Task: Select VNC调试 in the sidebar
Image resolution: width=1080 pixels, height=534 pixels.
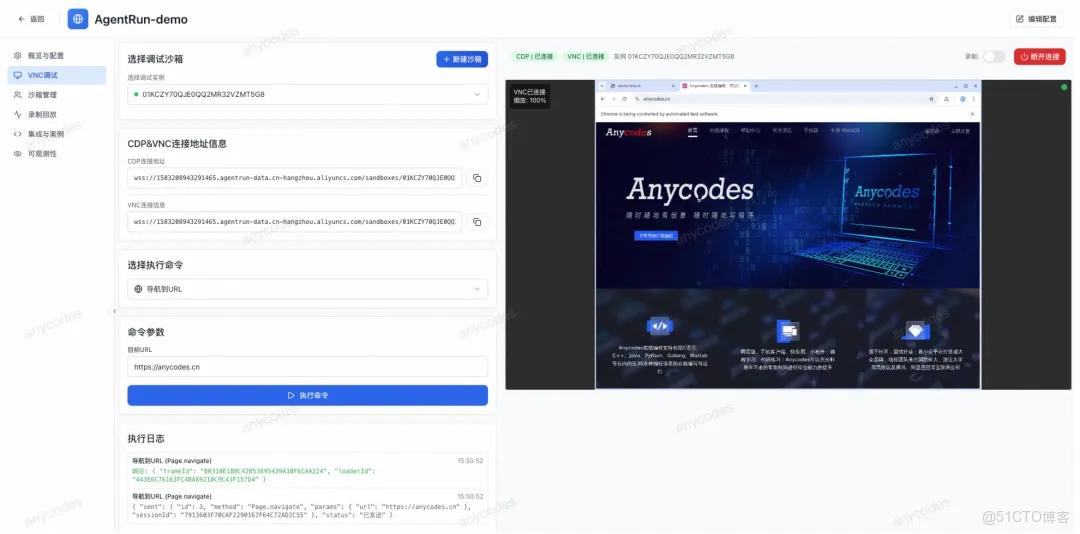Action: tap(56, 75)
